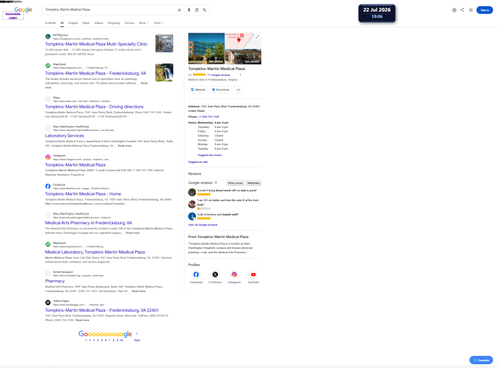Viewport: 500px width, 368px height.
Task: Select the All results tab
Action: point(62,23)
